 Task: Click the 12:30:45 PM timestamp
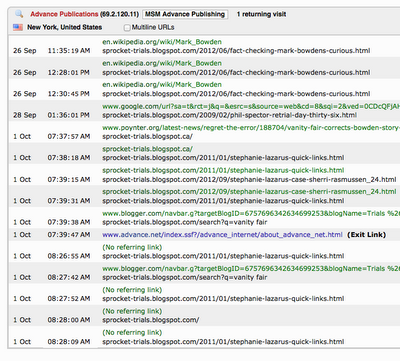(x=69, y=94)
